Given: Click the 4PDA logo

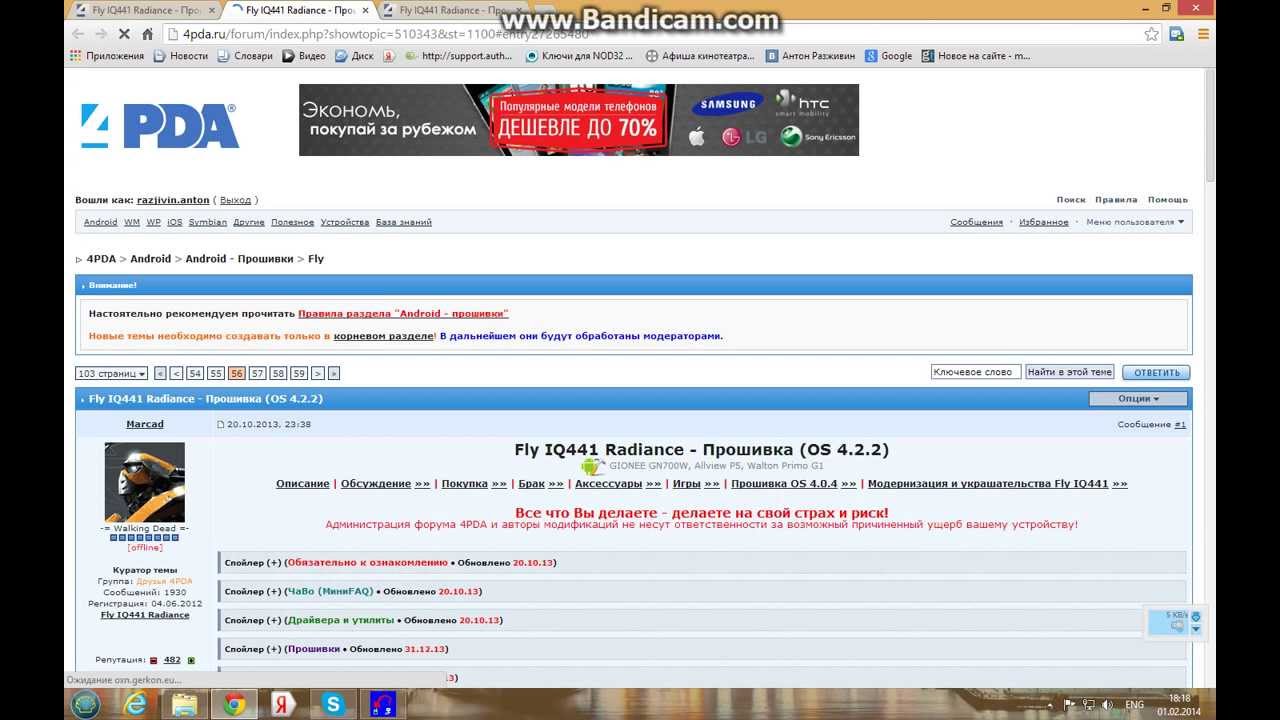Looking at the screenshot, I should (159, 126).
